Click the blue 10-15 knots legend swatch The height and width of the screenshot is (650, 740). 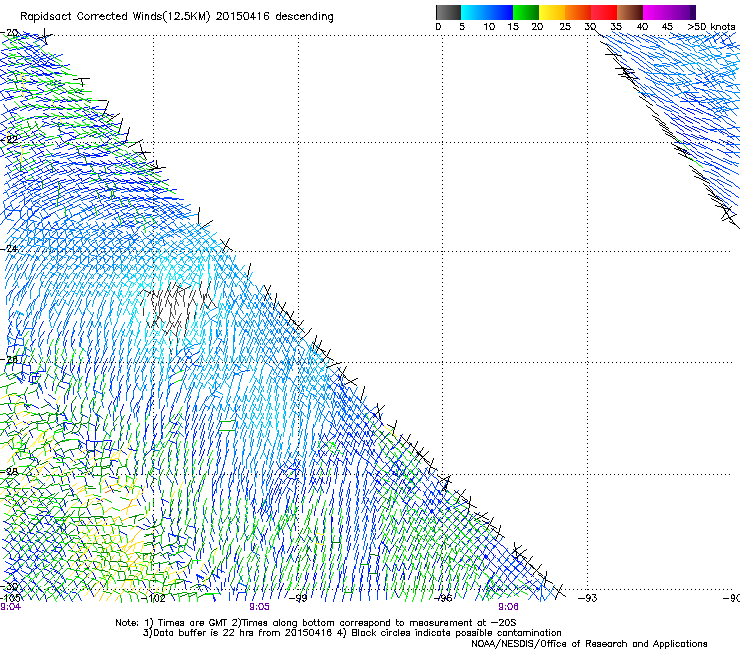pyautogui.click(x=500, y=12)
